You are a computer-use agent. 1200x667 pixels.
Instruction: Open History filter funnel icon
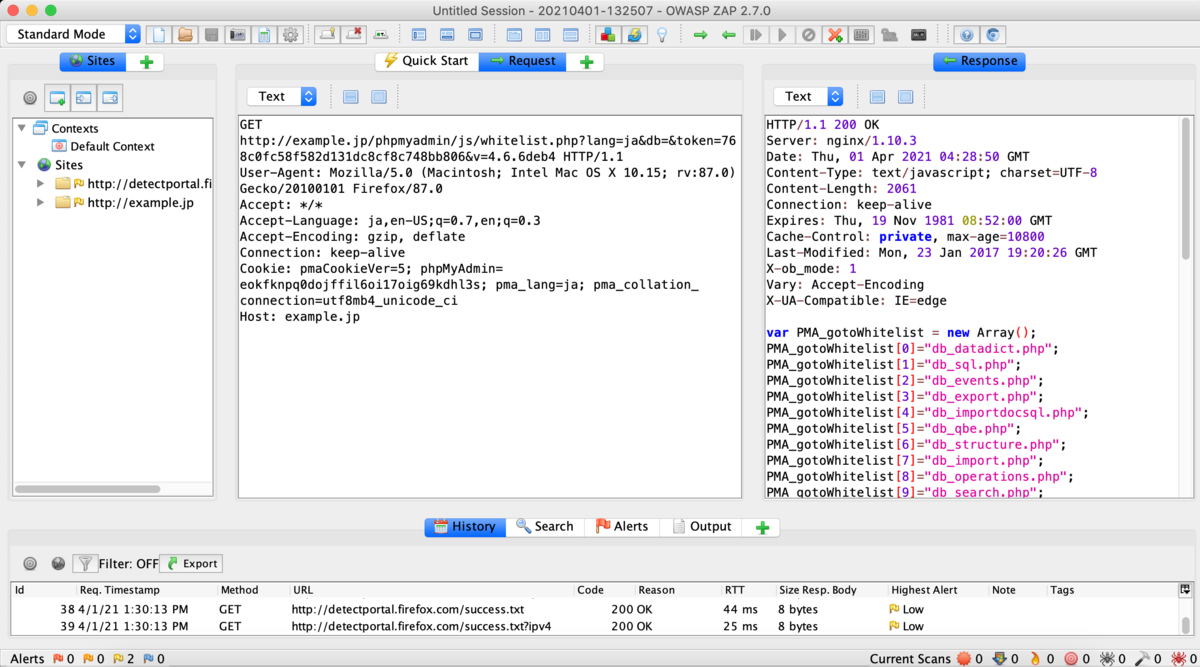tap(86, 563)
